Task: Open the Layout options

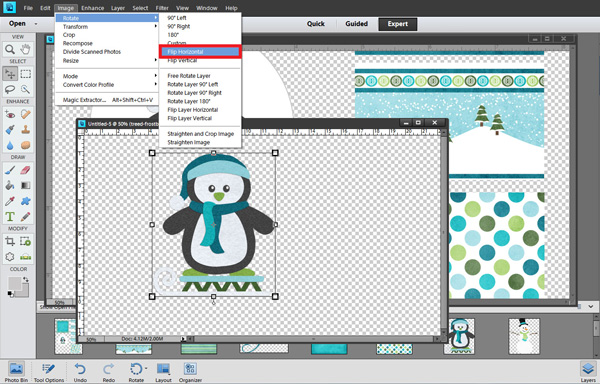Action: coord(163,372)
